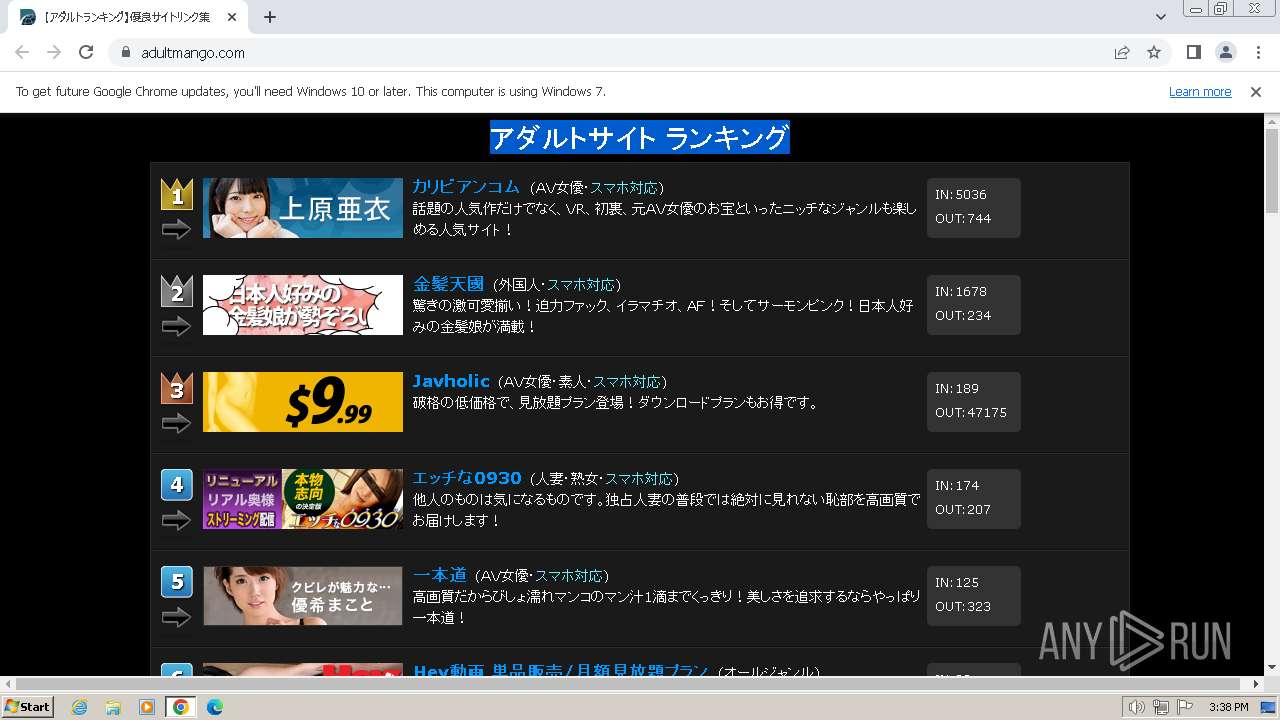Viewport: 1280px width, 720px height.
Task: Expand the tab search chevron
Action: click(1160, 17)
